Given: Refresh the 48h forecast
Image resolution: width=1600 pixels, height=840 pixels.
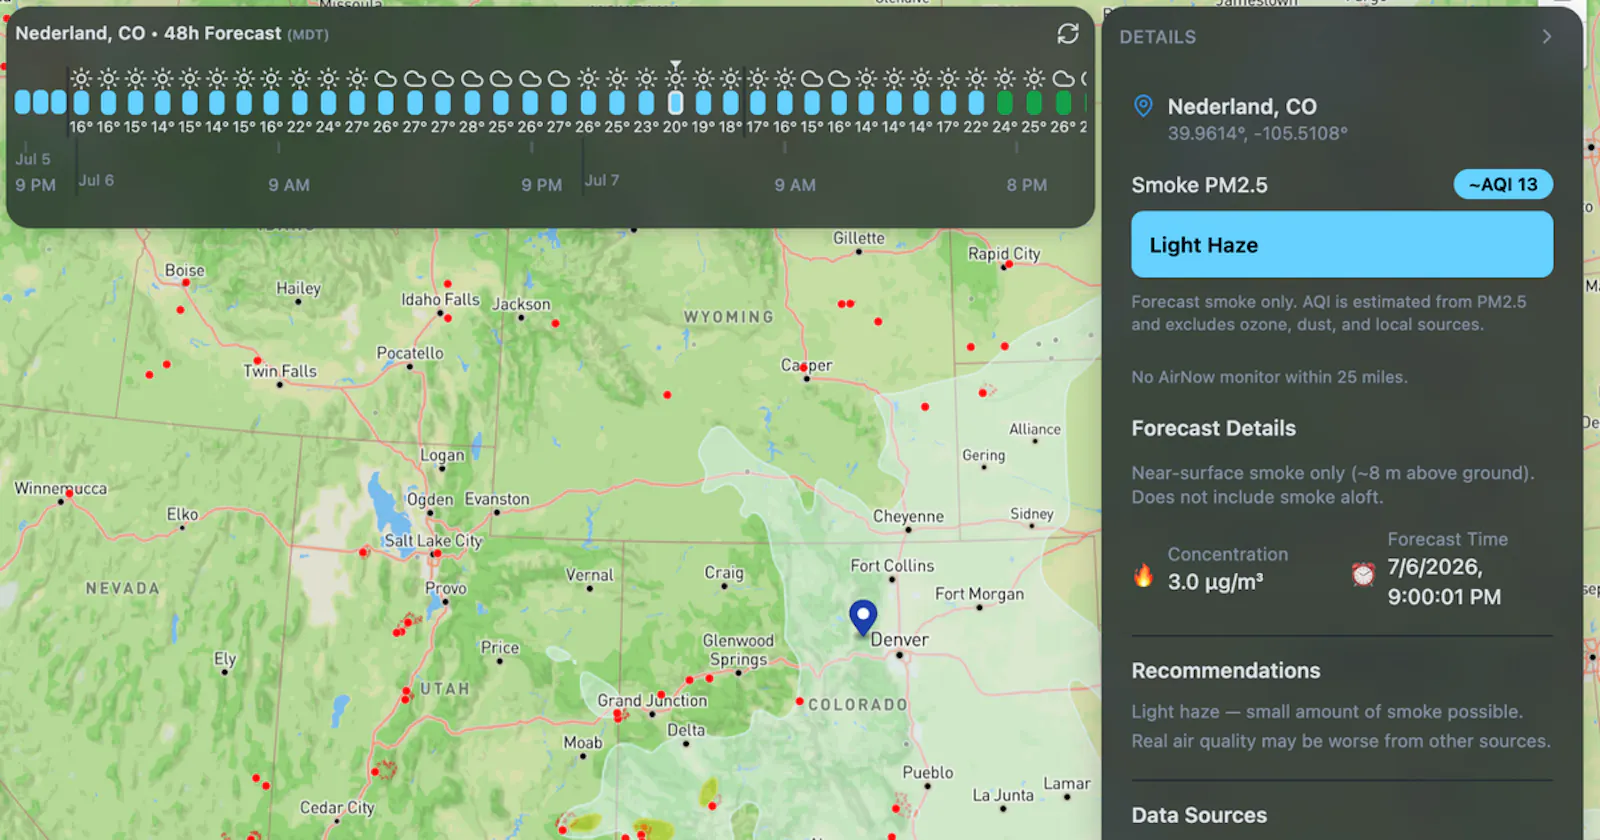Looking at the screenshot, I should click(1068, 34).
